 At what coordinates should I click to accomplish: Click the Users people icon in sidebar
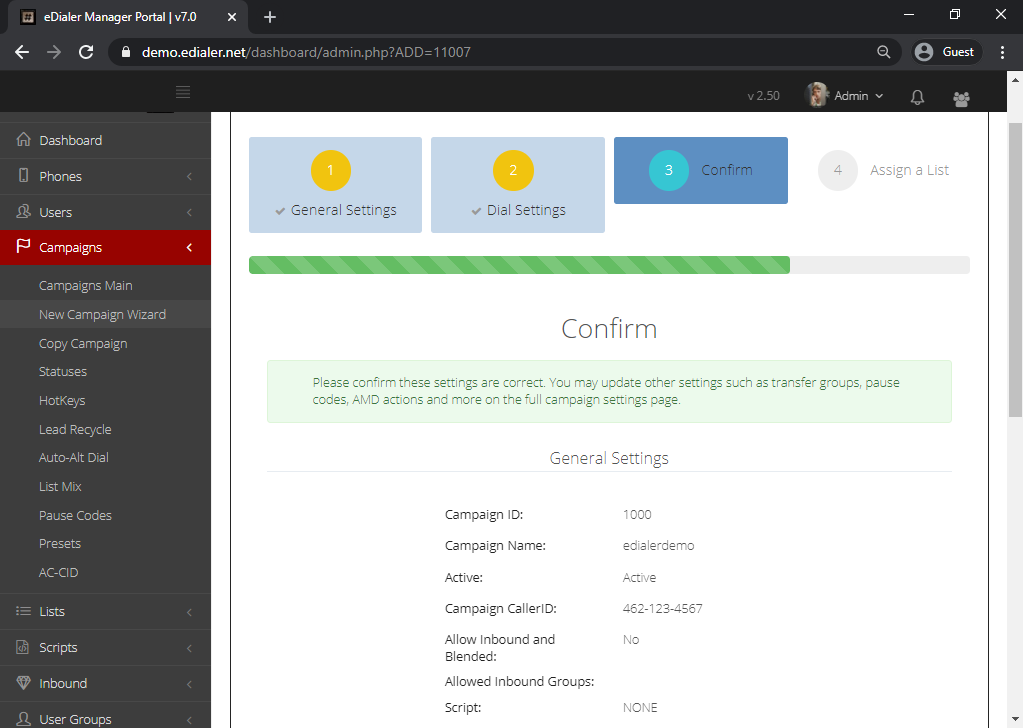pyautogui.click(x=23, y=211)
